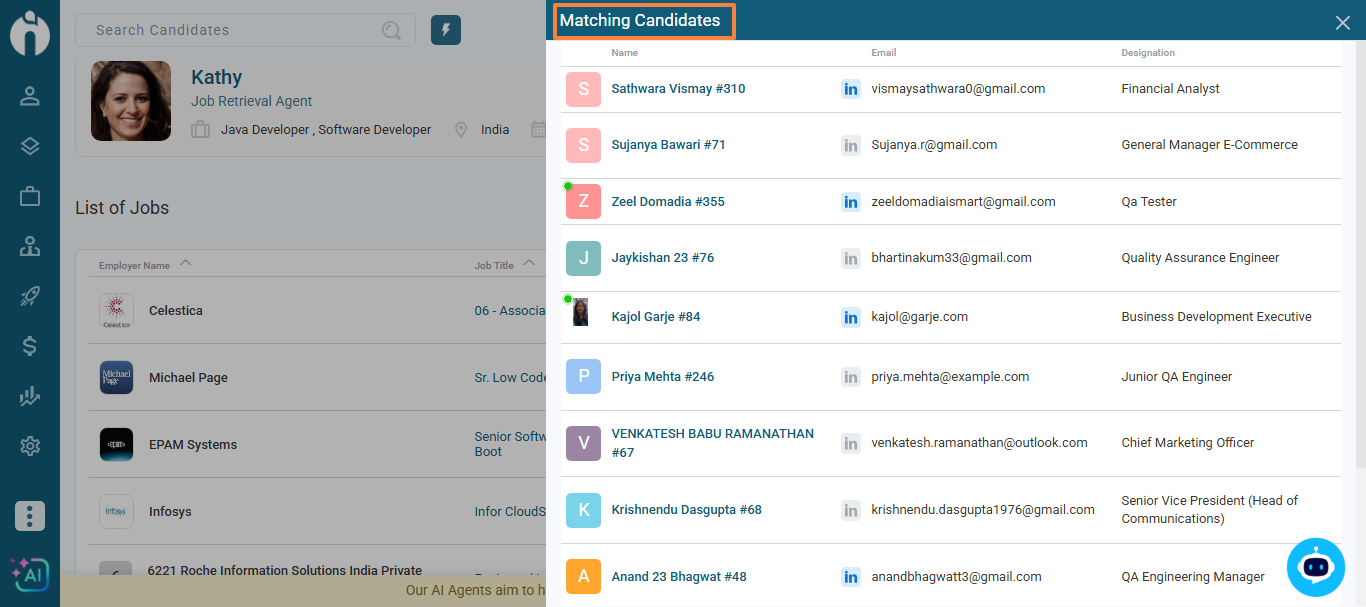
Task: Open the briefcase Jobs icon in sidebar
Action: pos(30,196)
